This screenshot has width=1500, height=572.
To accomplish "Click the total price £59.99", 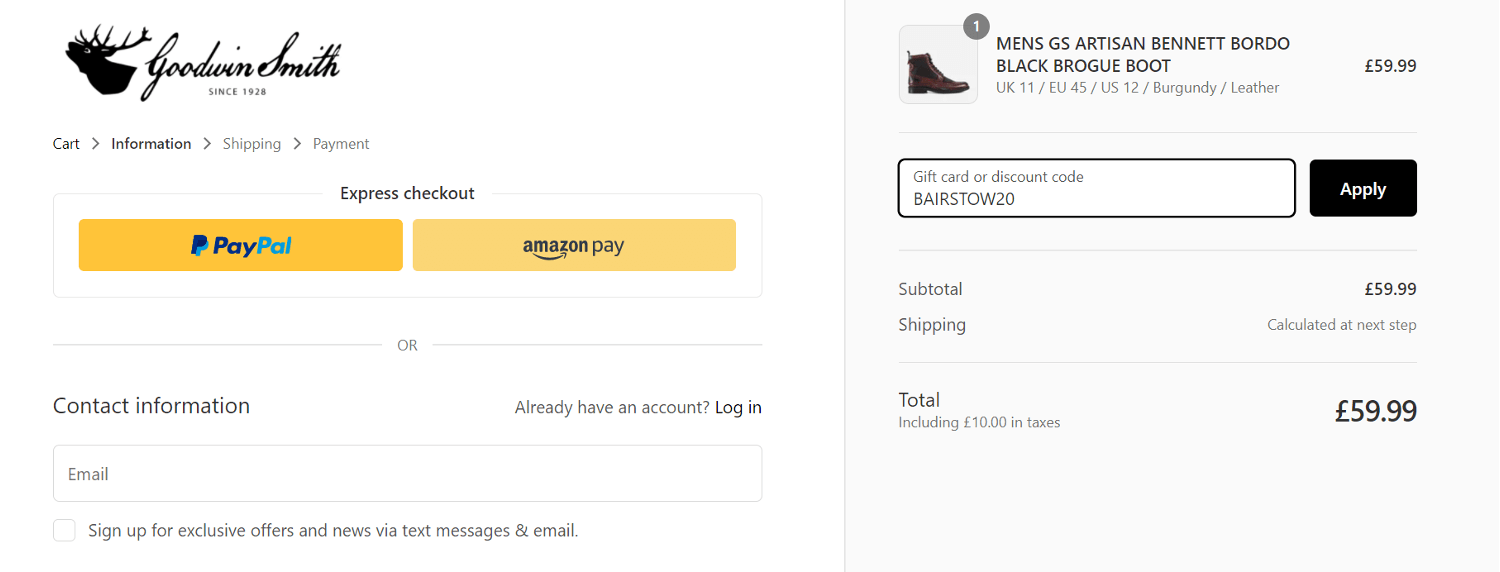I will [1376, 411].
